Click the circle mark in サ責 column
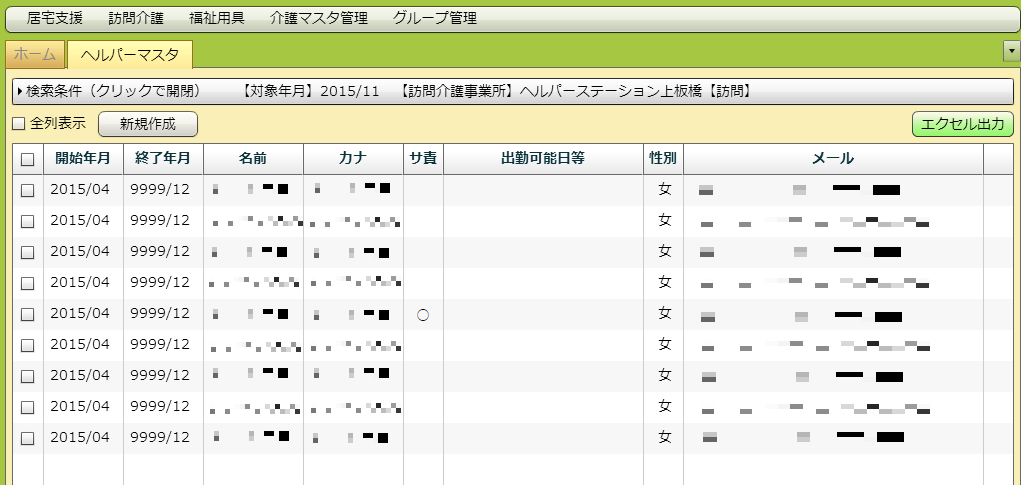The width and height of the screenshot is (1021, 485). tap(423, 314)
